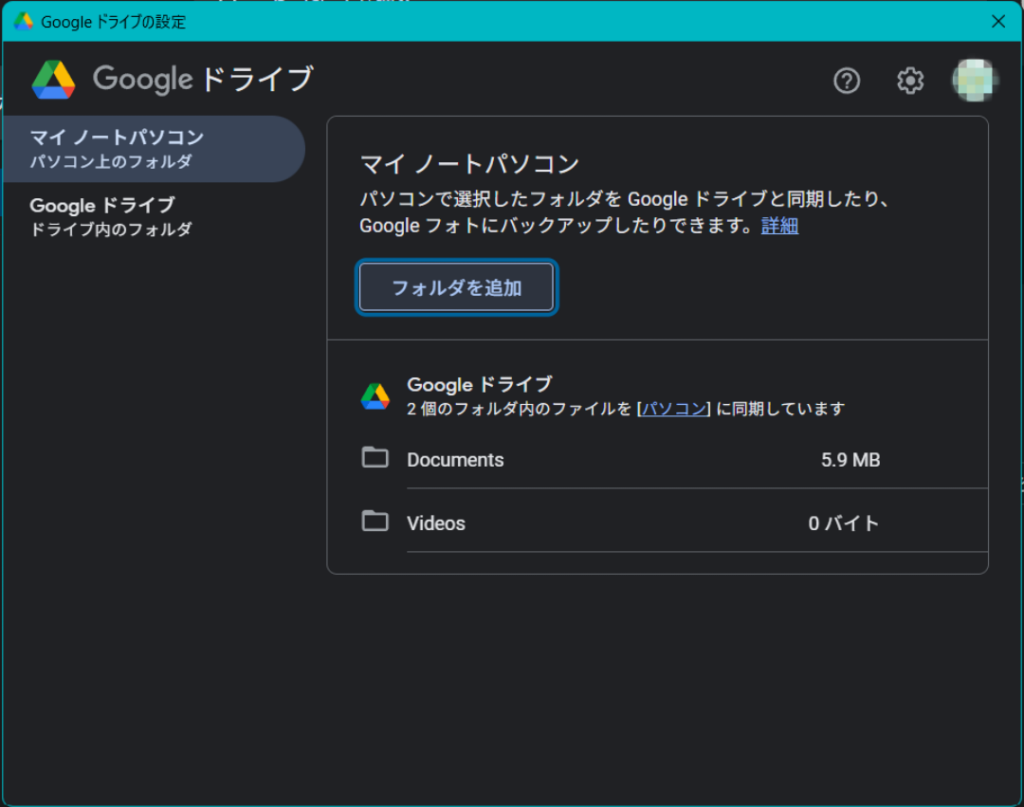Open the パソコン link
The image size is (1024, 807).
tap(674, 409)
